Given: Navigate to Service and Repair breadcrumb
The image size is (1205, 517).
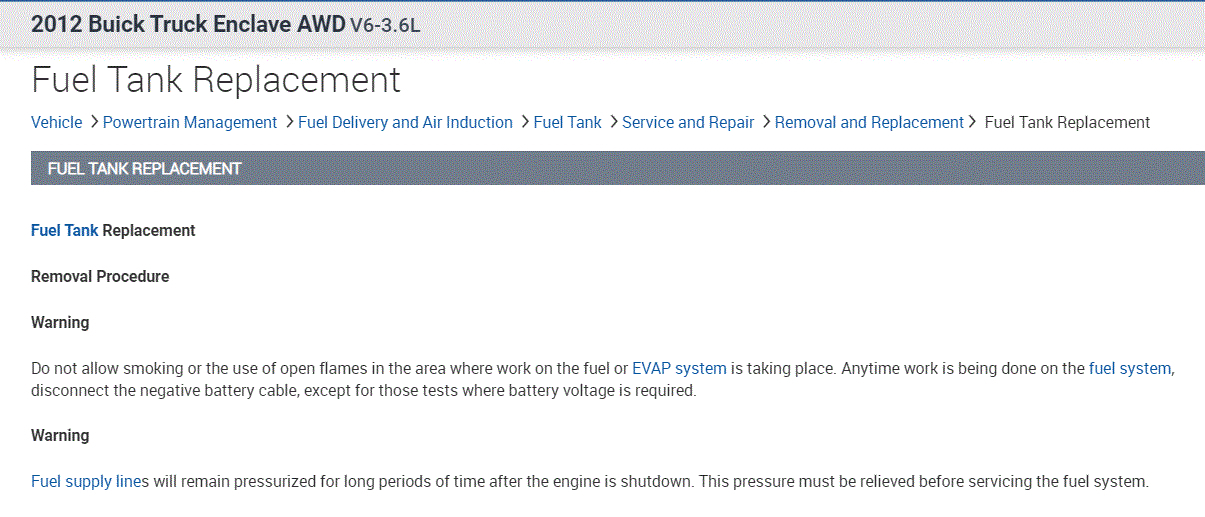Looking at the screenshot, I should tap(688, 122).
